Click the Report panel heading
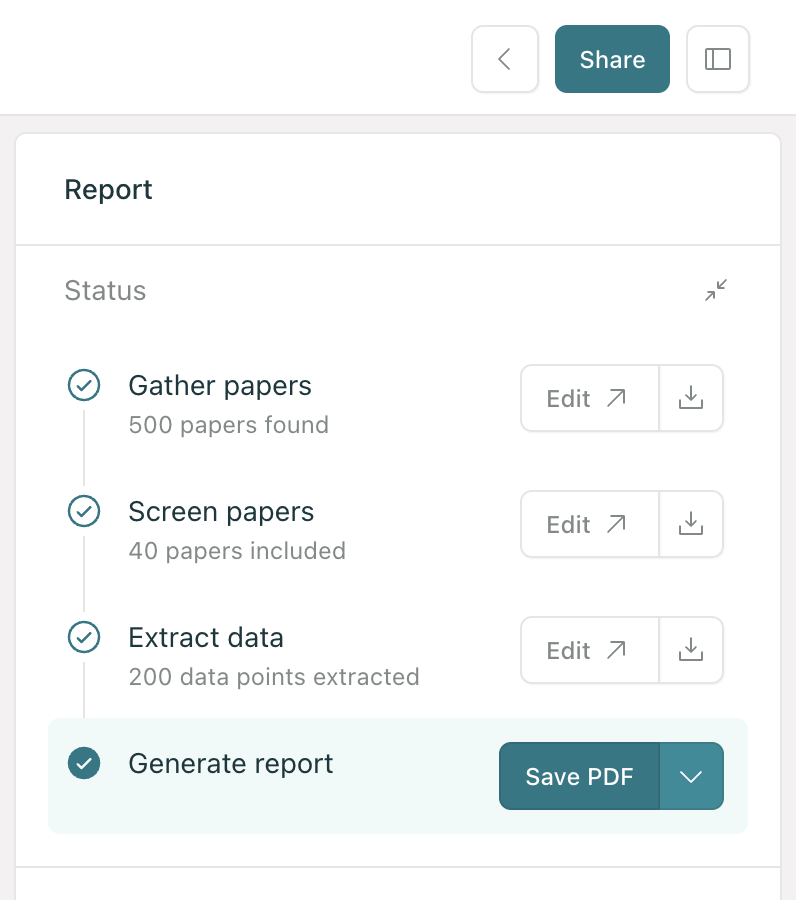This screenshot has width=796, height=900. [x=108, y=189]
